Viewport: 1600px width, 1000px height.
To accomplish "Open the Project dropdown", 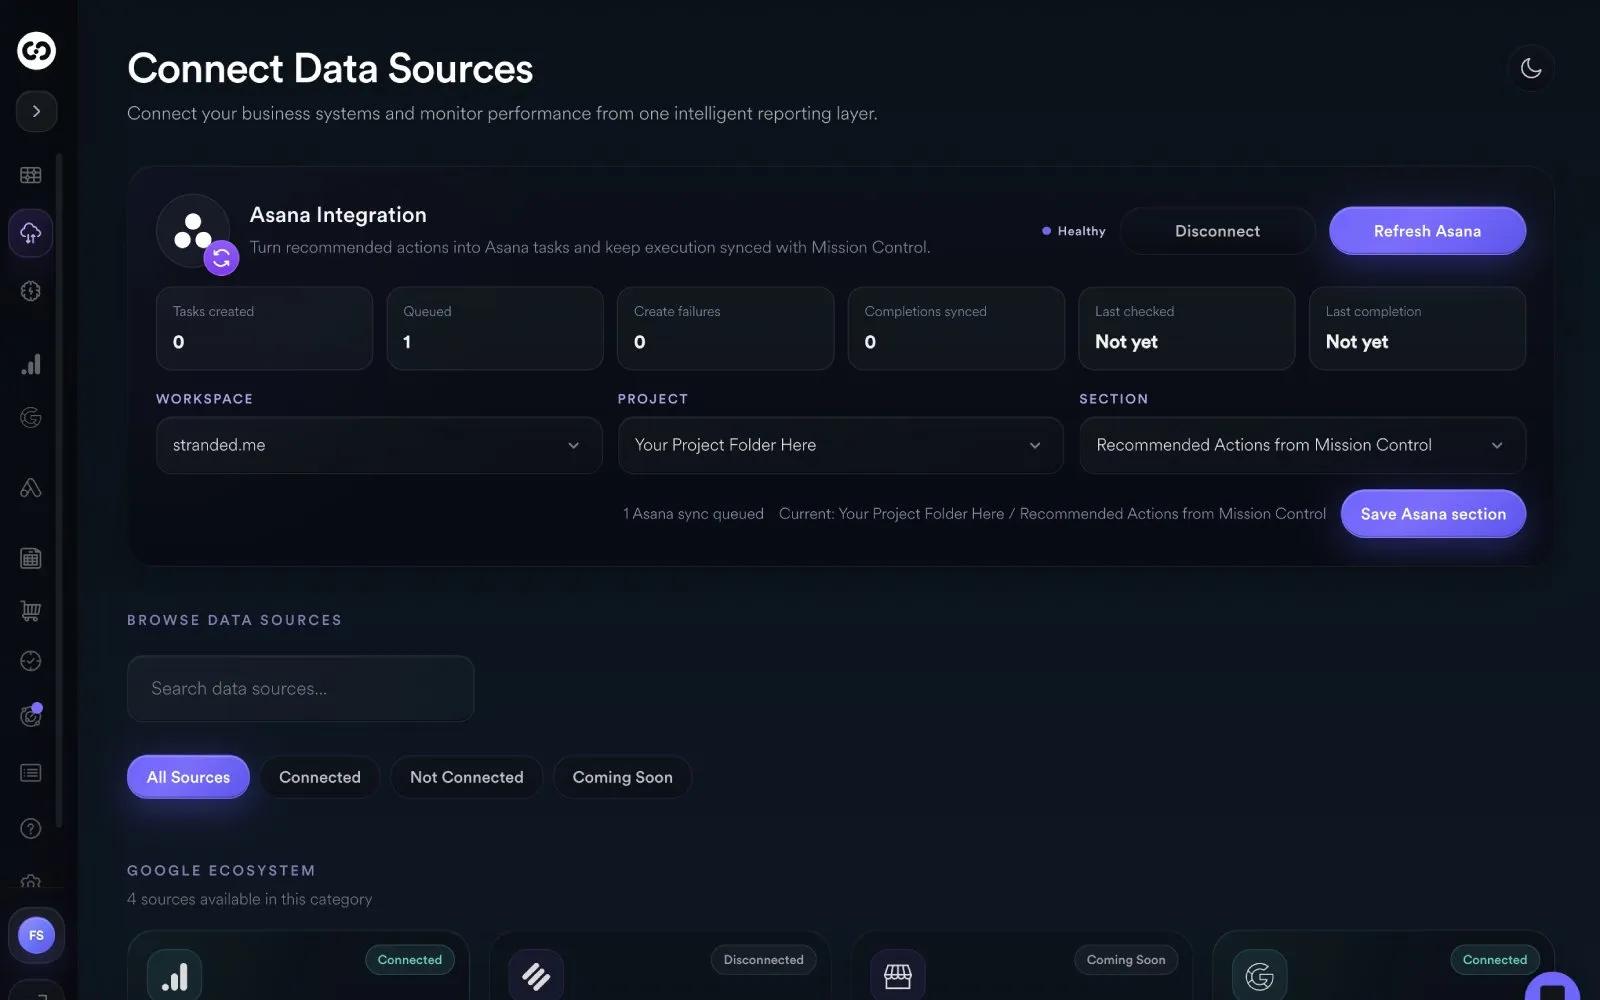I will pos(840,445).
